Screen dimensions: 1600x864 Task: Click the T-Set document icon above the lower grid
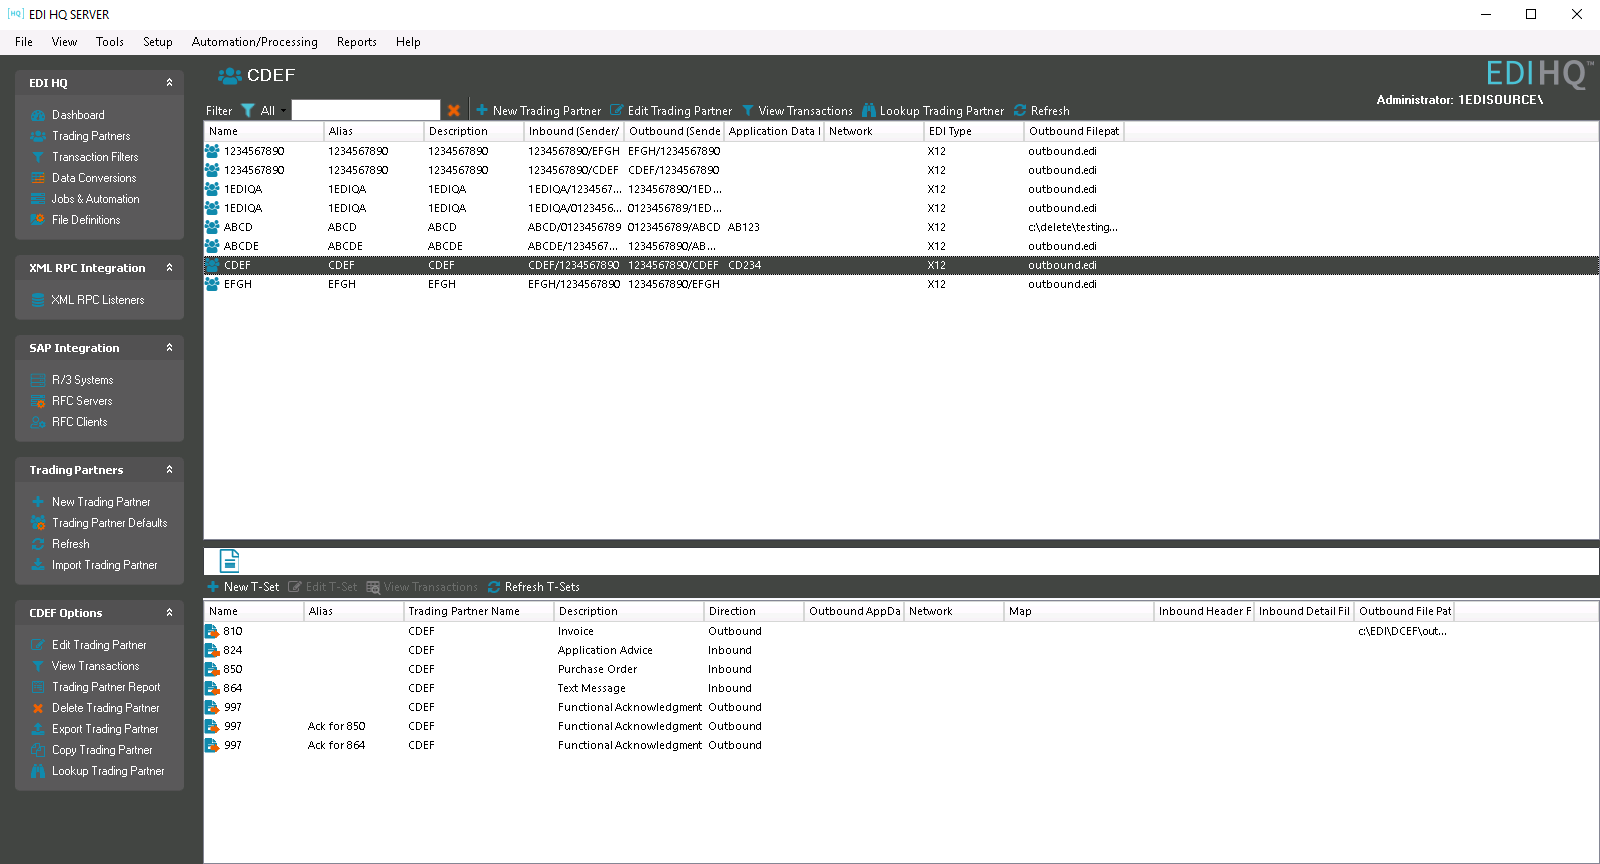[229, 560]
